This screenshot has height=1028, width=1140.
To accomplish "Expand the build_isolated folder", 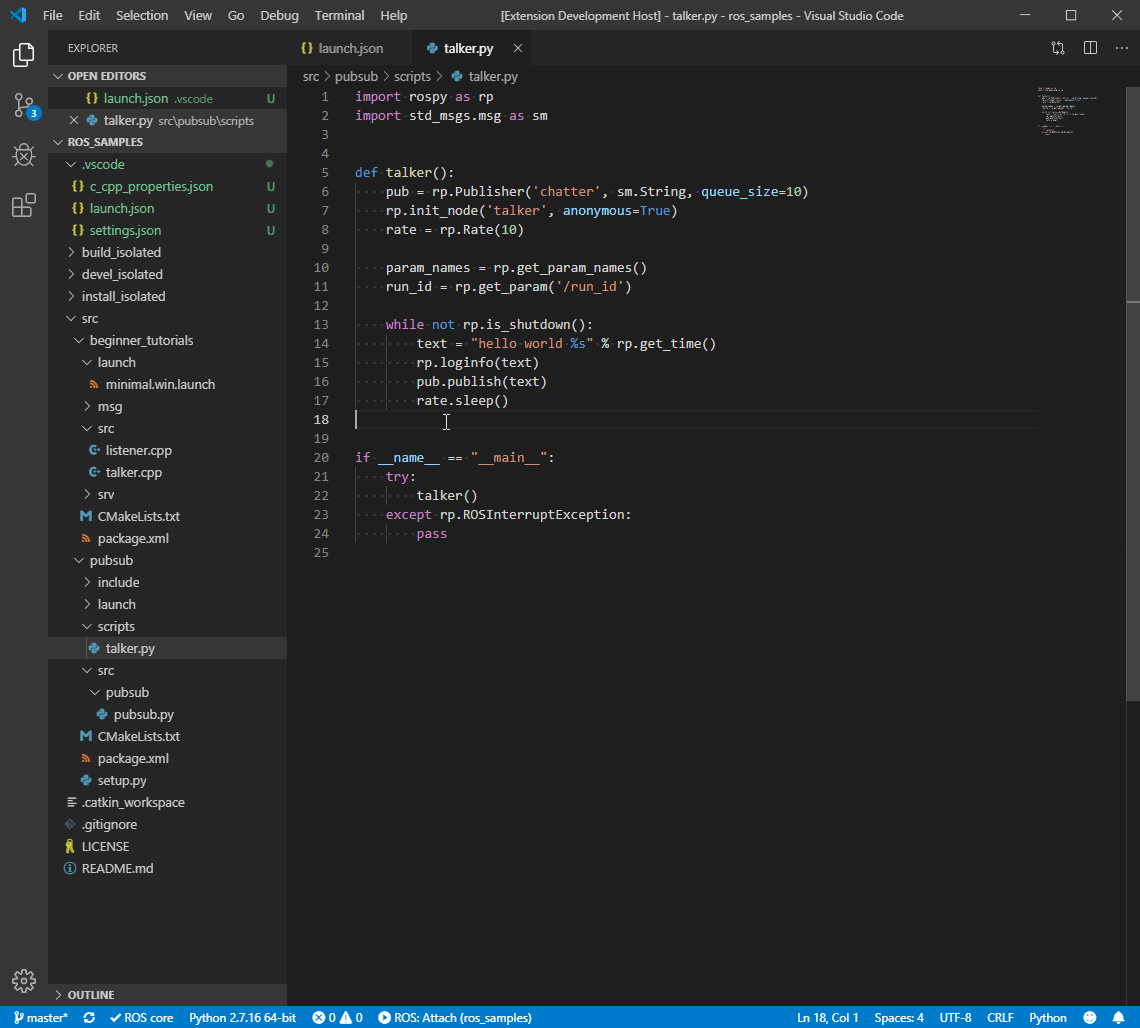I will 167,252.
